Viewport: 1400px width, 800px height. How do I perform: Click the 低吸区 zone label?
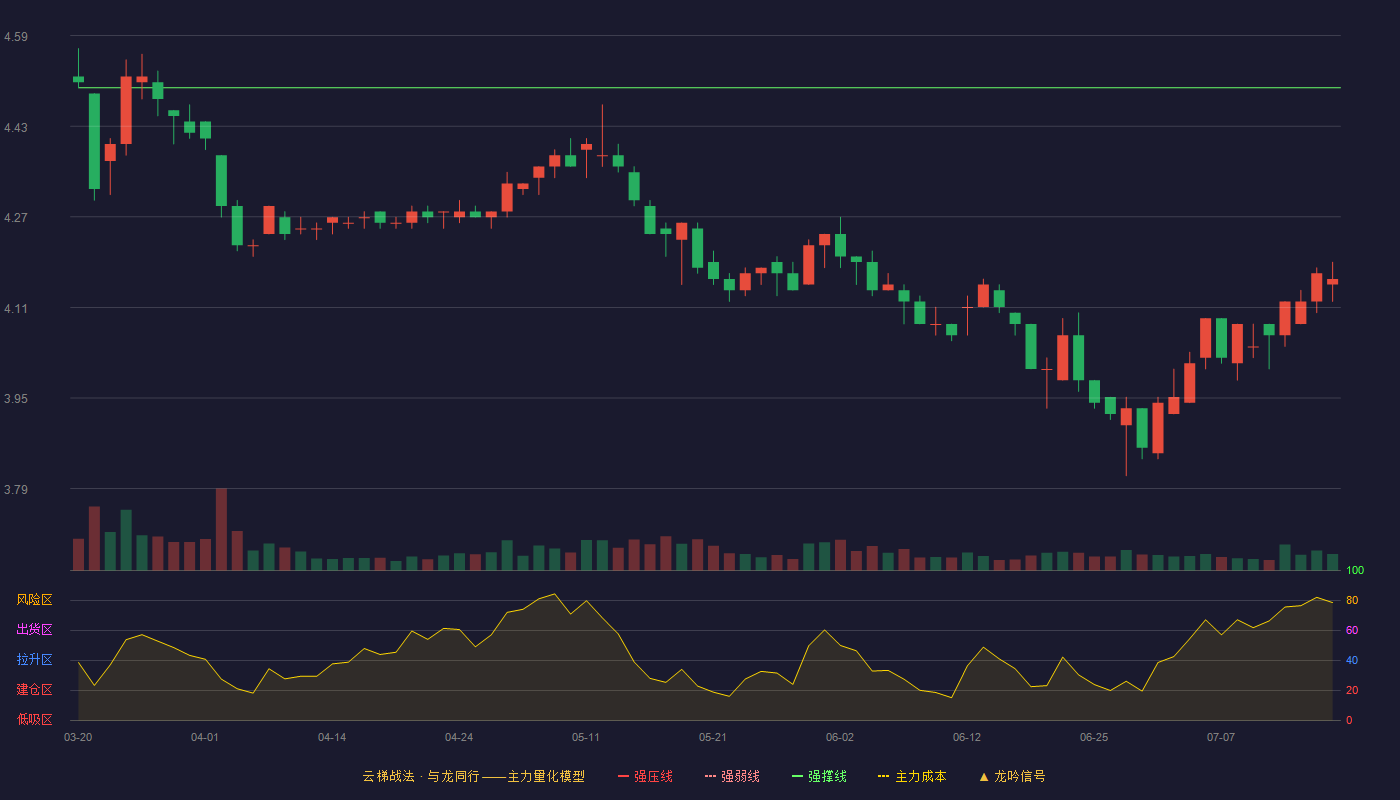[x=35, y=719]
